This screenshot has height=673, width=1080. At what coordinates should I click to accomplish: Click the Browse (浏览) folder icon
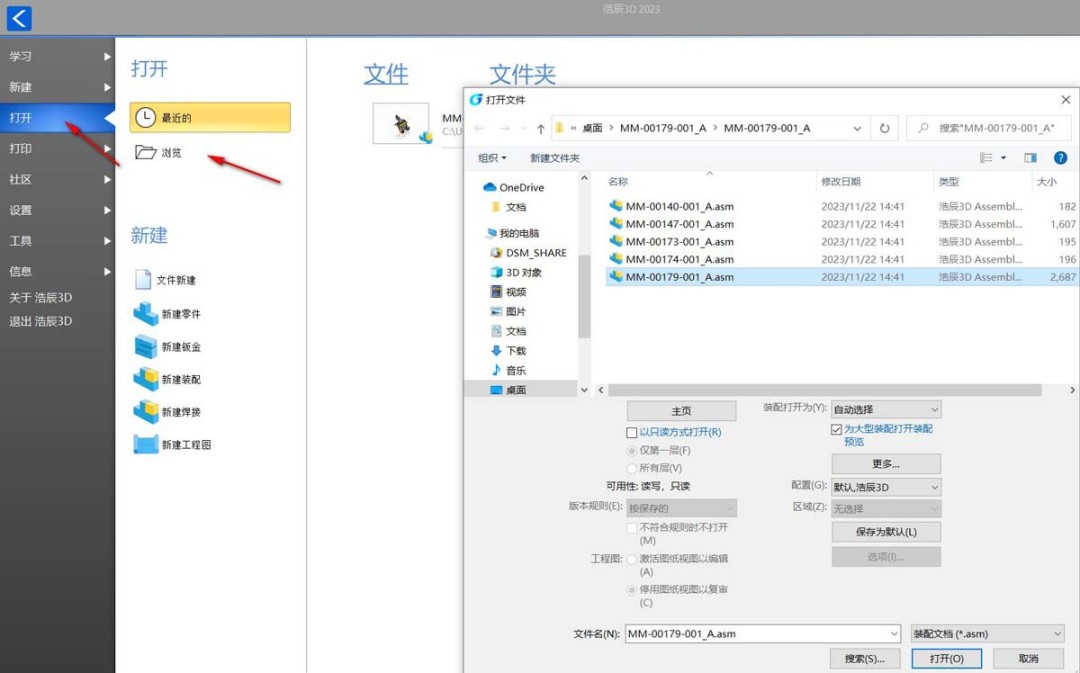tap(146, 153)
